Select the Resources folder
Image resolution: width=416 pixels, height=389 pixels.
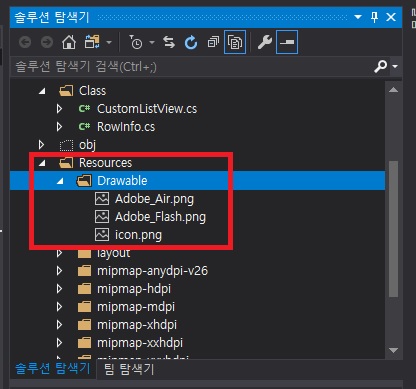pos(105,163)
